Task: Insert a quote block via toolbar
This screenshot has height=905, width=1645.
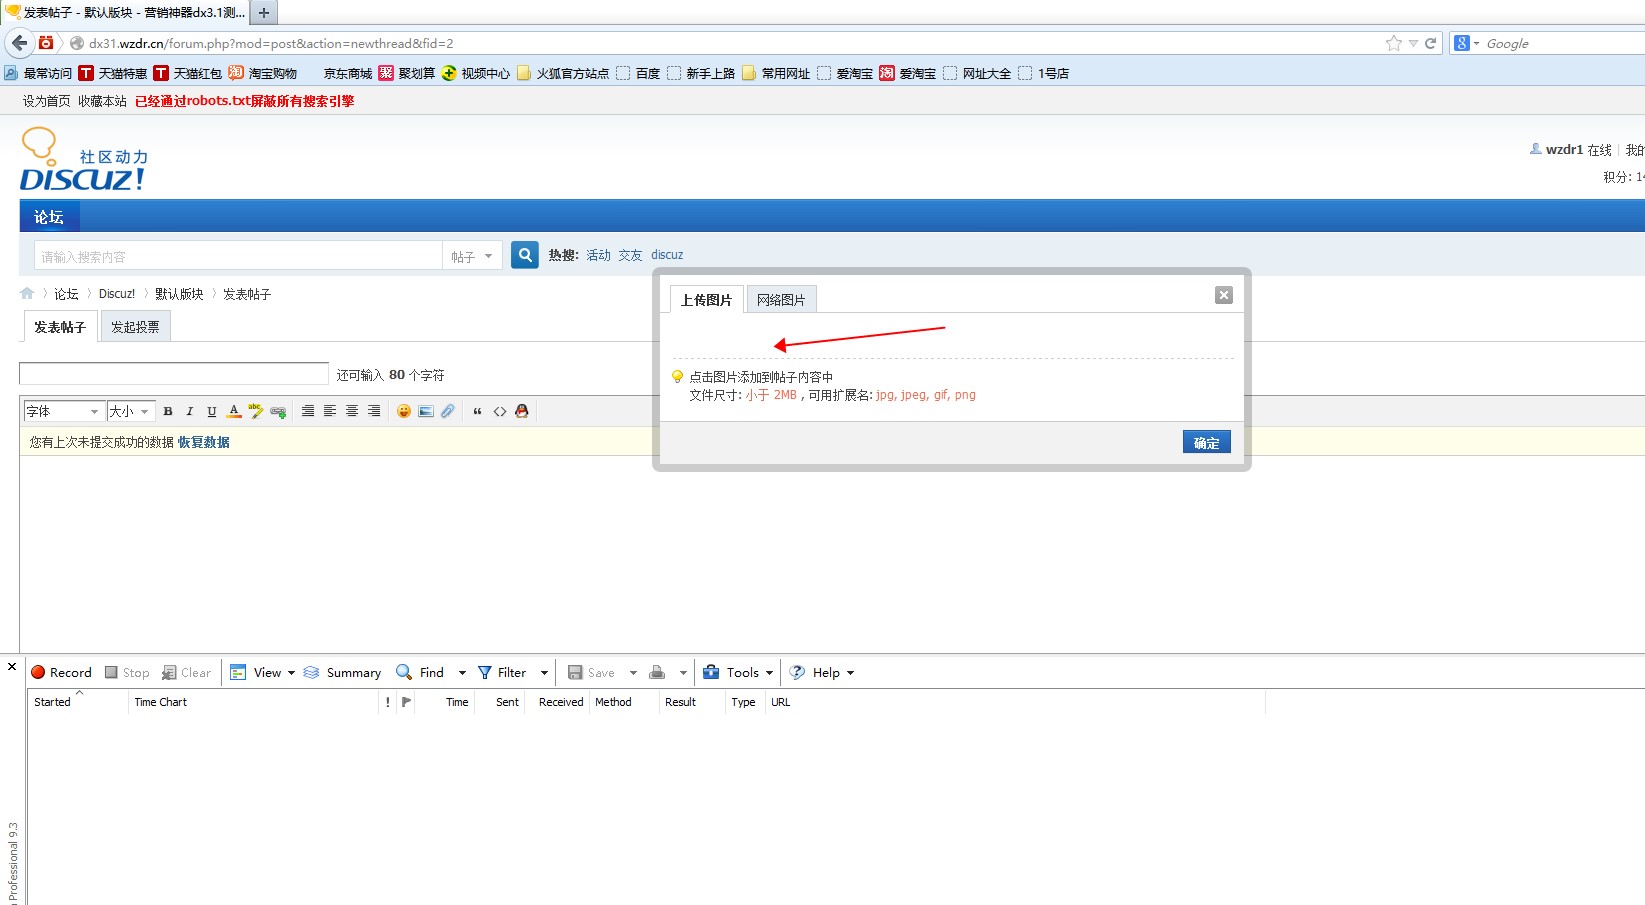Action: [x=477, y=411]
